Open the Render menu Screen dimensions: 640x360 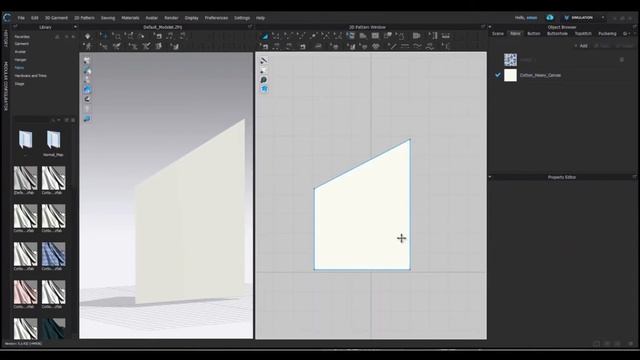(x=171, y=18)
